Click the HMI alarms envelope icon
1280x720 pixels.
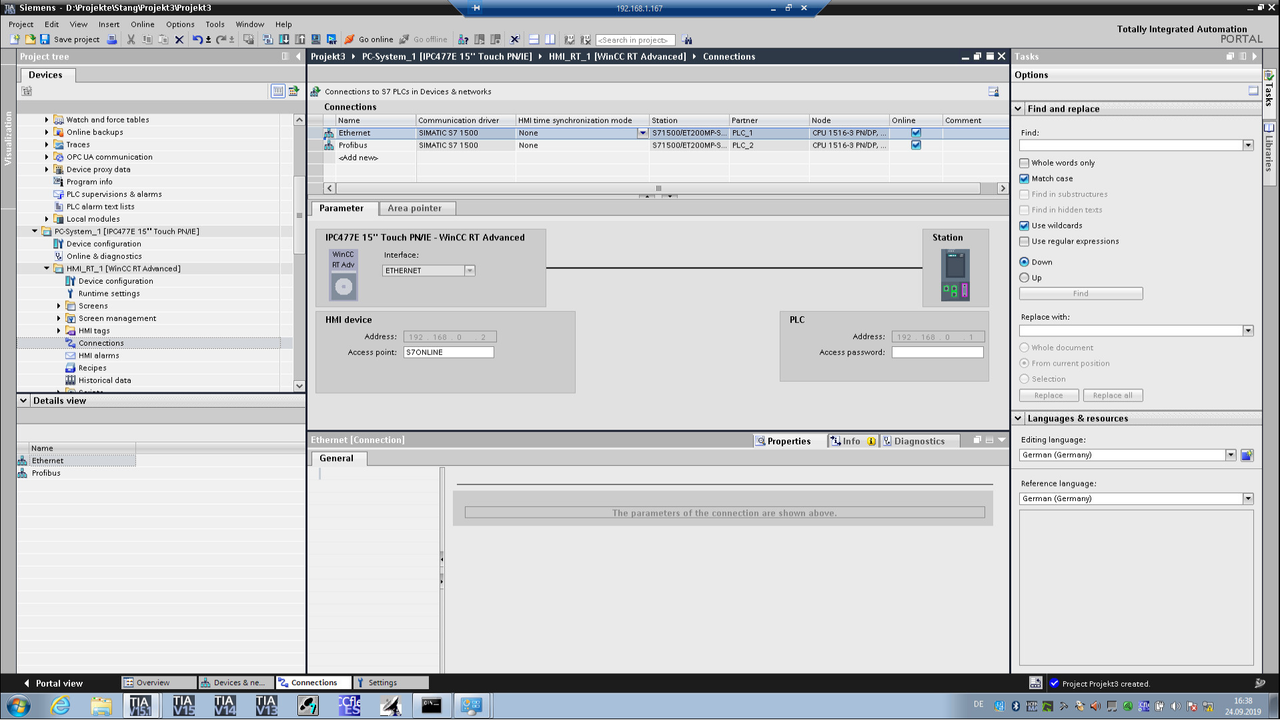(x=70, y=355)
